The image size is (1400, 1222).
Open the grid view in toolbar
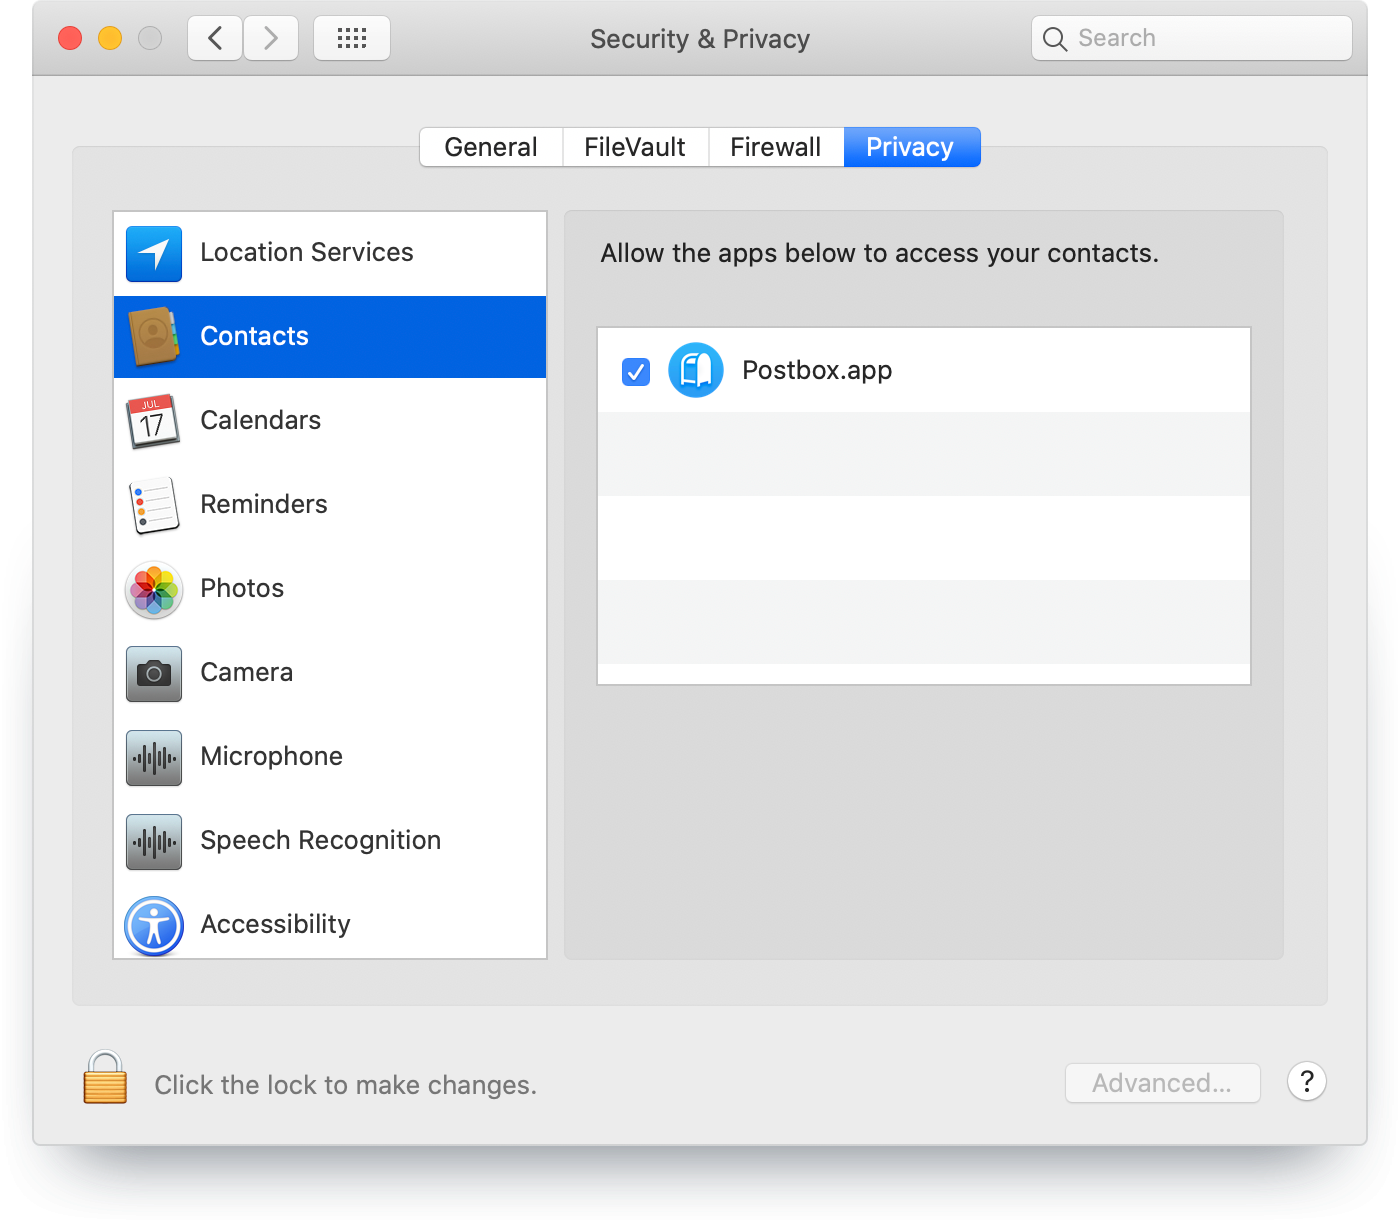click(351, 38)
